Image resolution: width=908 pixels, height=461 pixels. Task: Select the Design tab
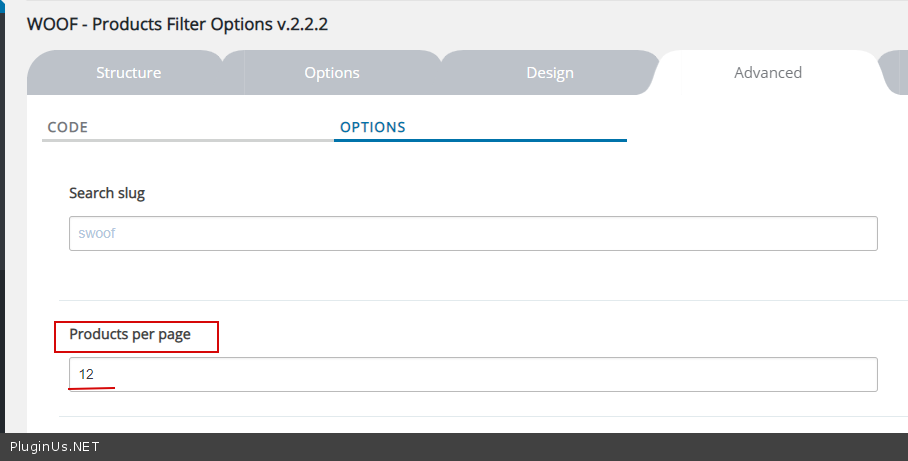click(550, 73)
